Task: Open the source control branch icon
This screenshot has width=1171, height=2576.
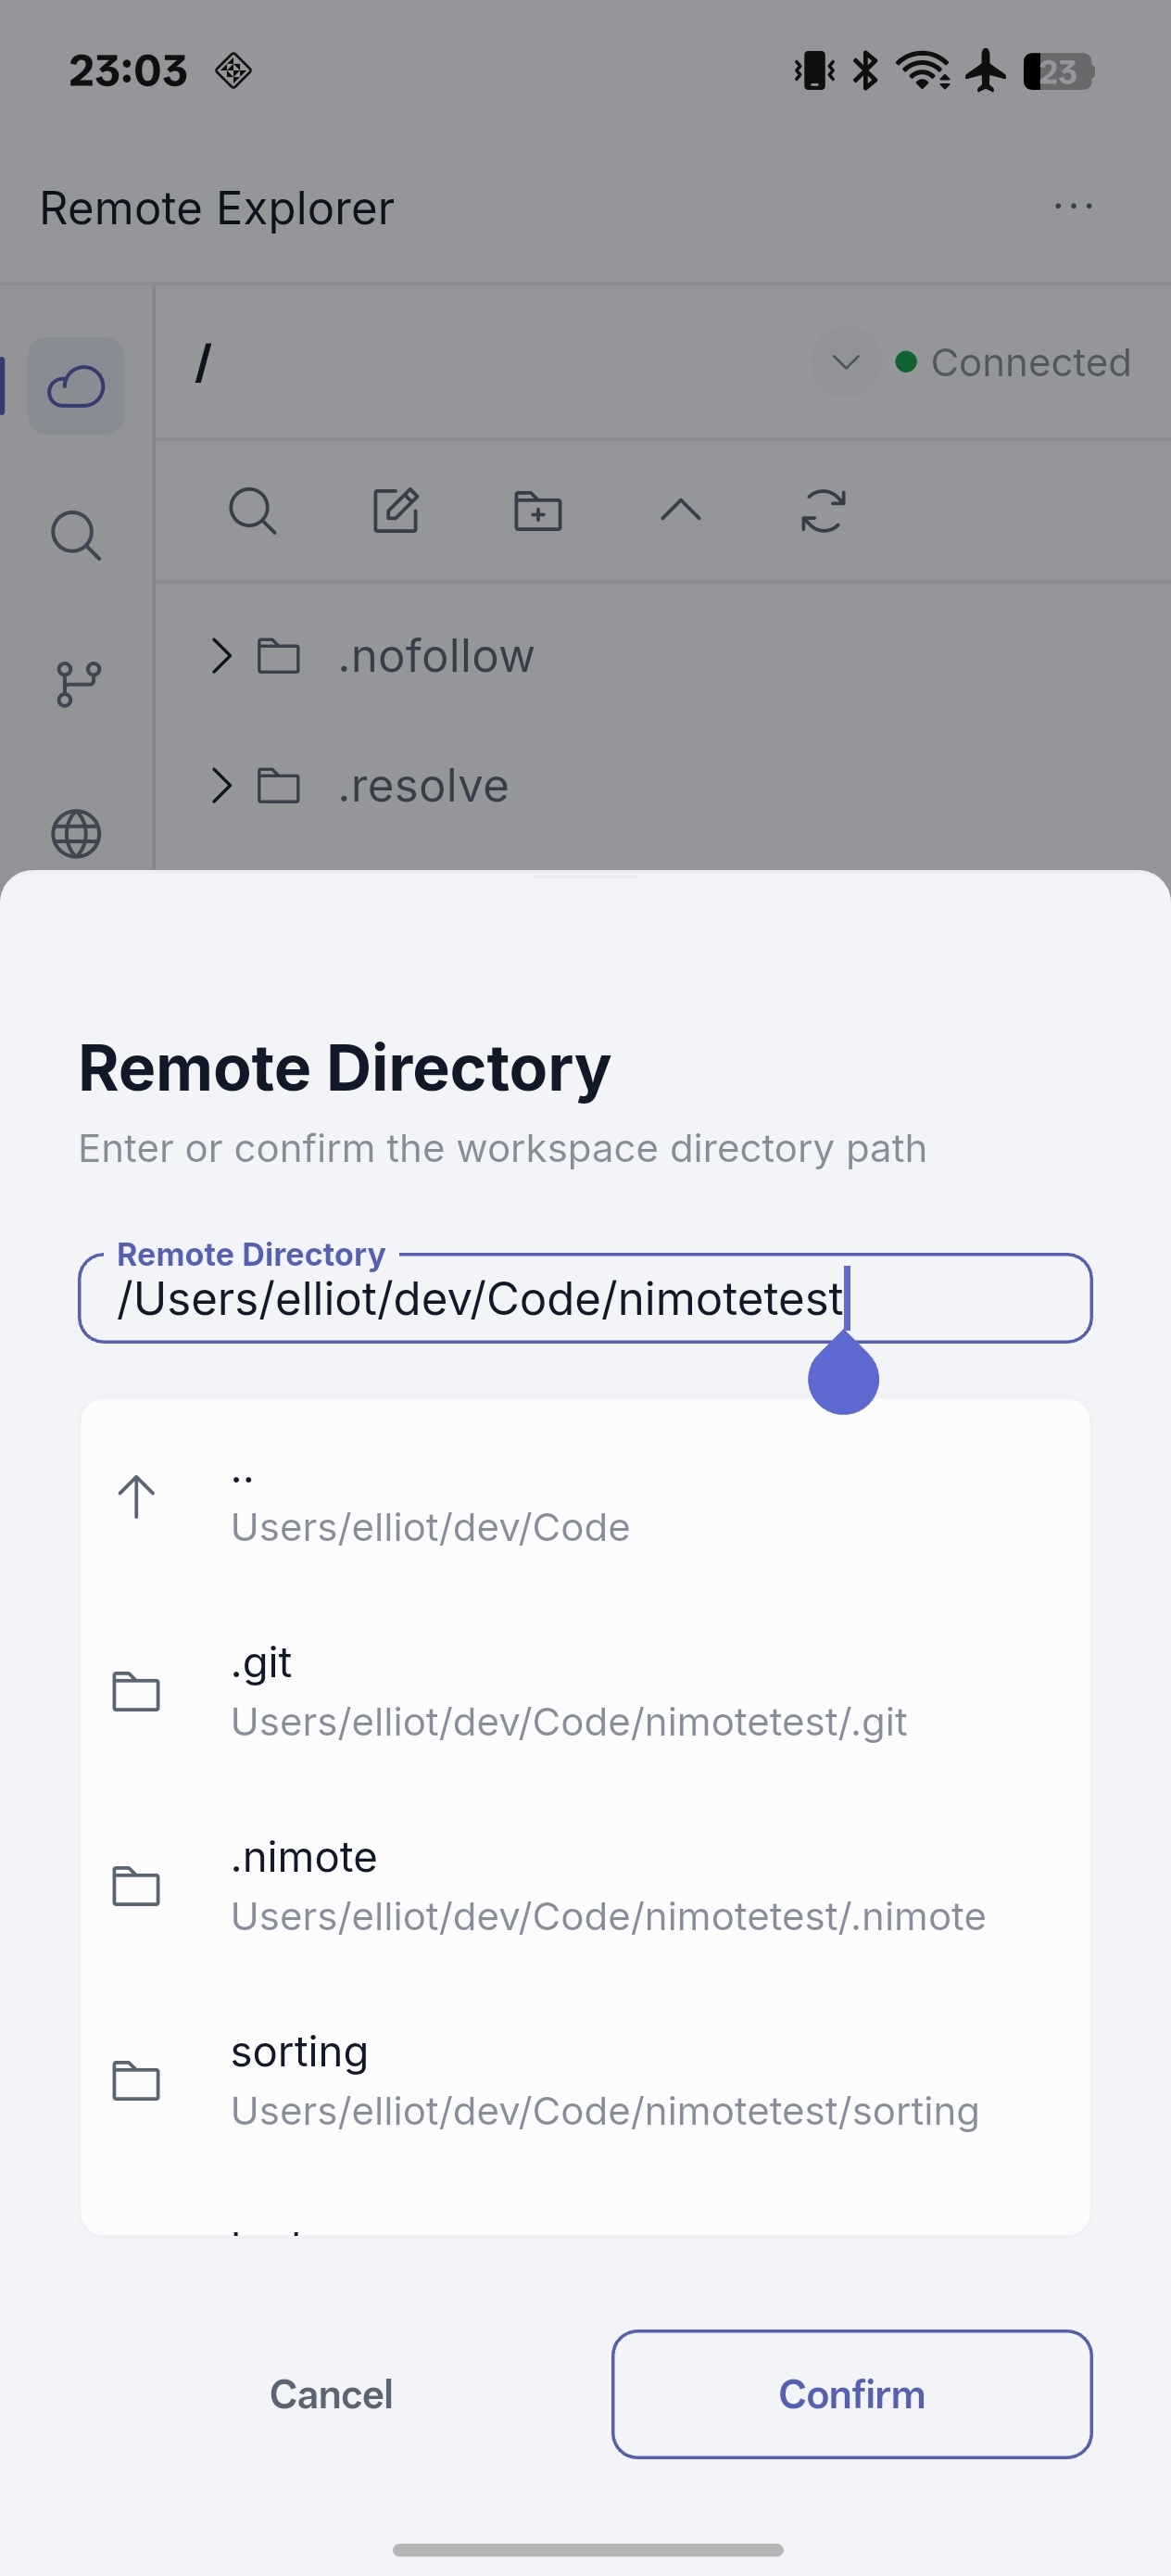Action: (77, 684)
